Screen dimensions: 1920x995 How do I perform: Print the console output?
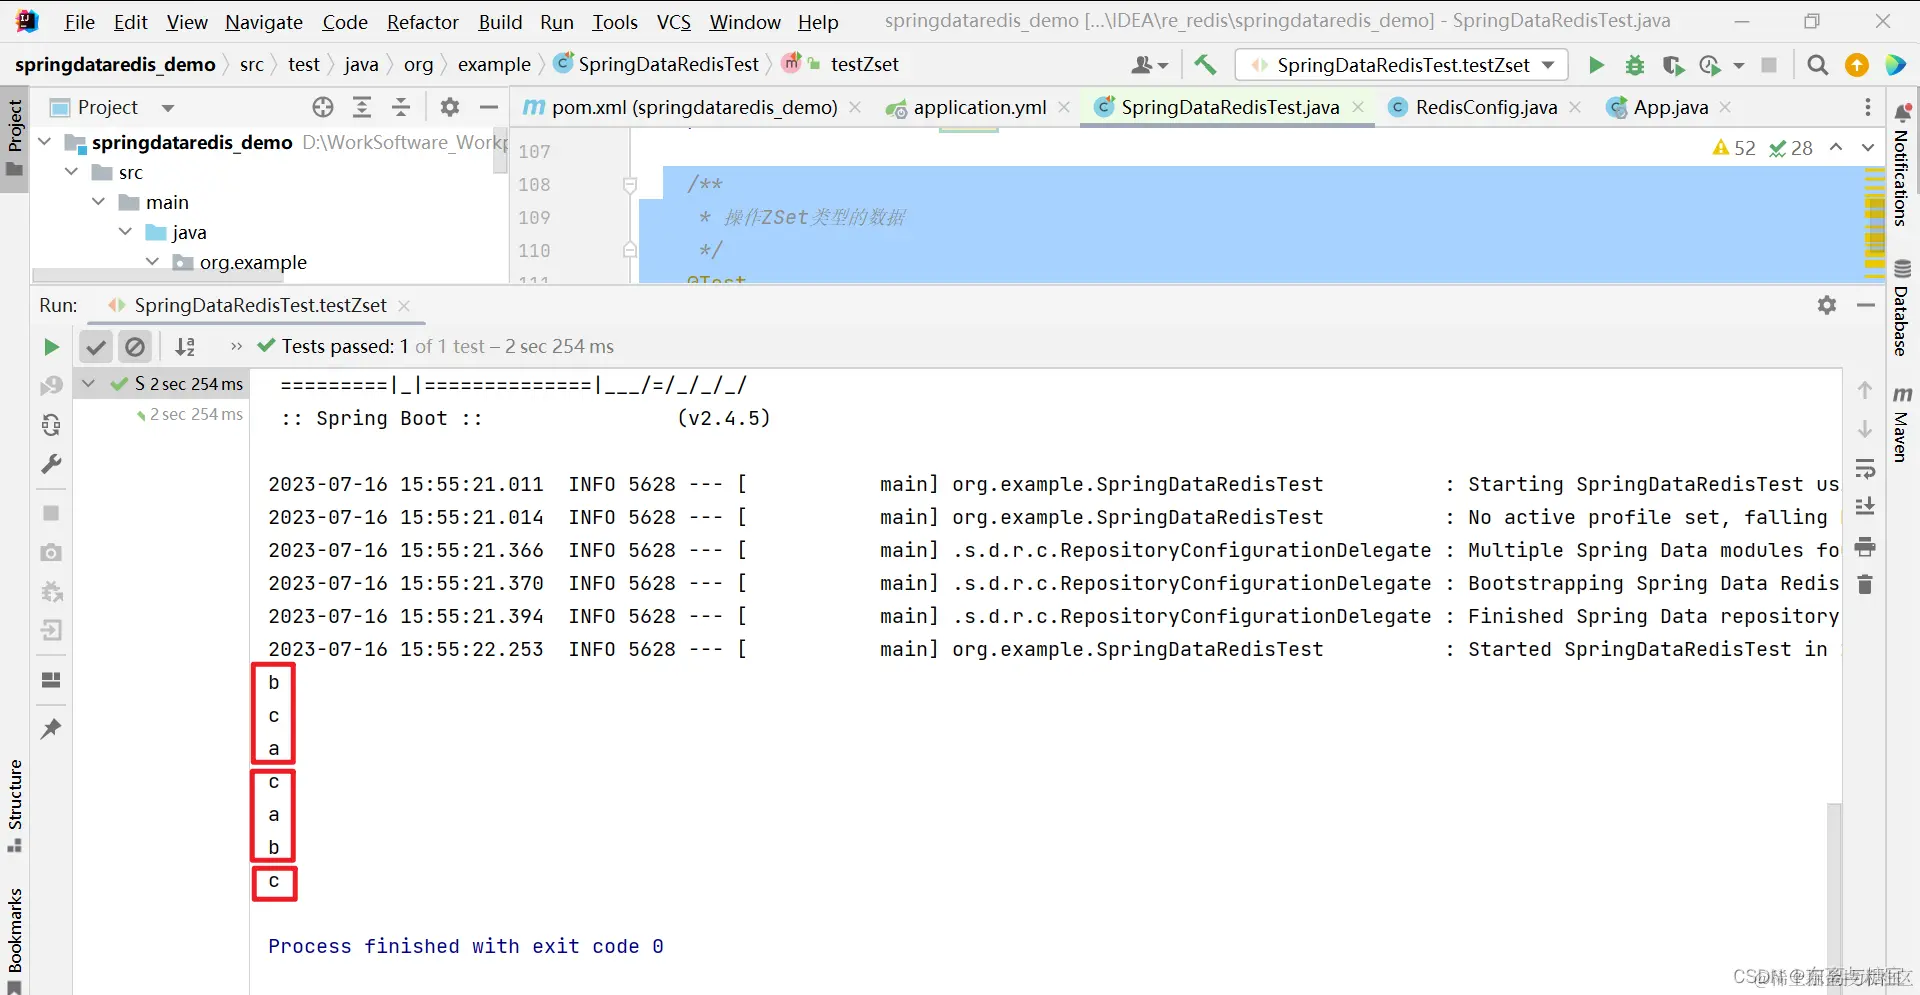click(1865, 547)
